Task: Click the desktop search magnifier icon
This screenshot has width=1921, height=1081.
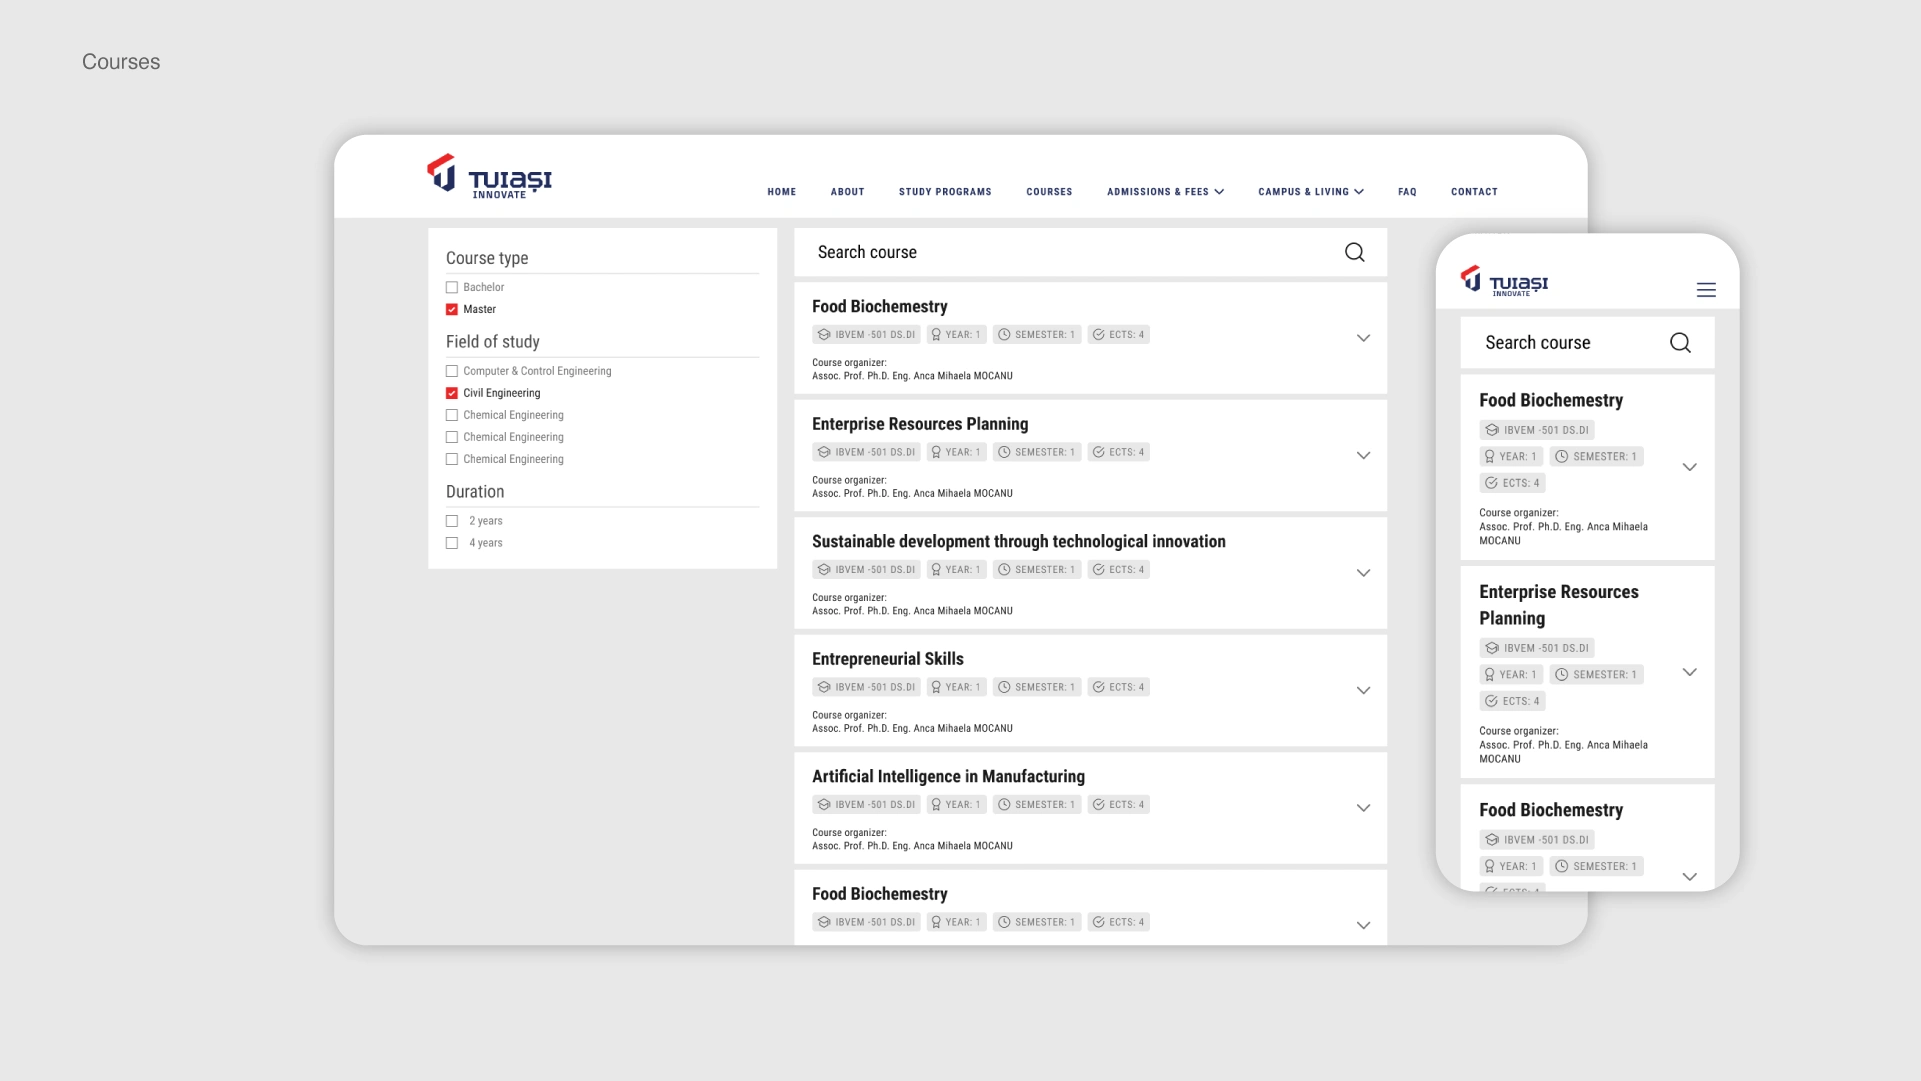Action: click(1354, 252)
